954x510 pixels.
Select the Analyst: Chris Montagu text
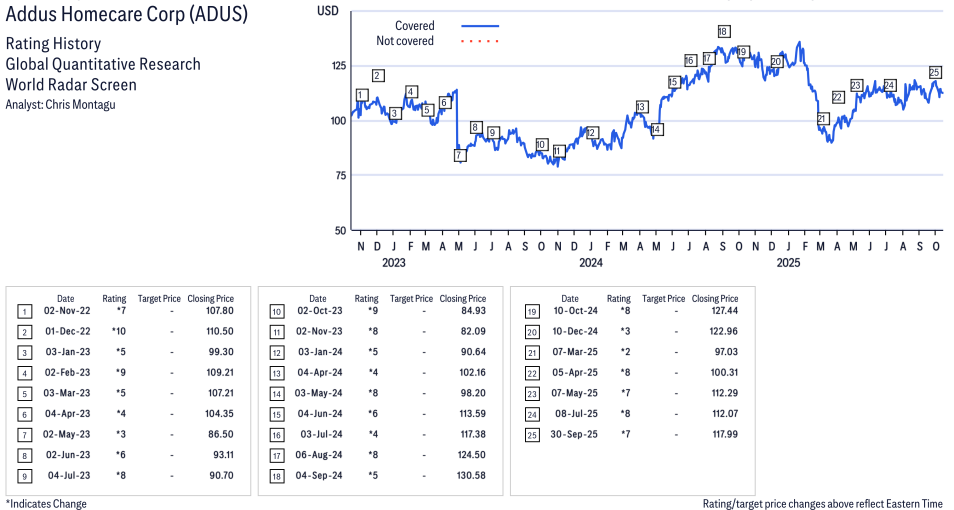pyautogui.click(x=60, y=104)
